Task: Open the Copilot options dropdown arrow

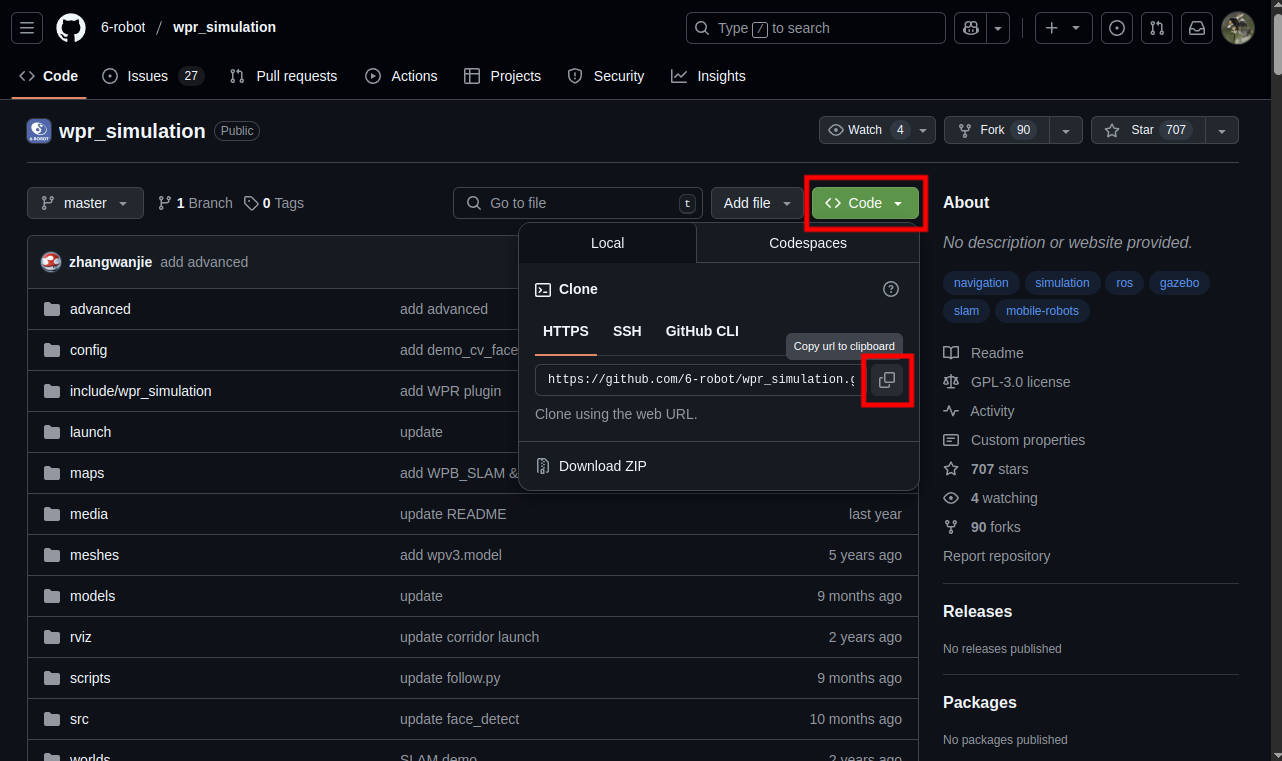Action: (998, 28)
